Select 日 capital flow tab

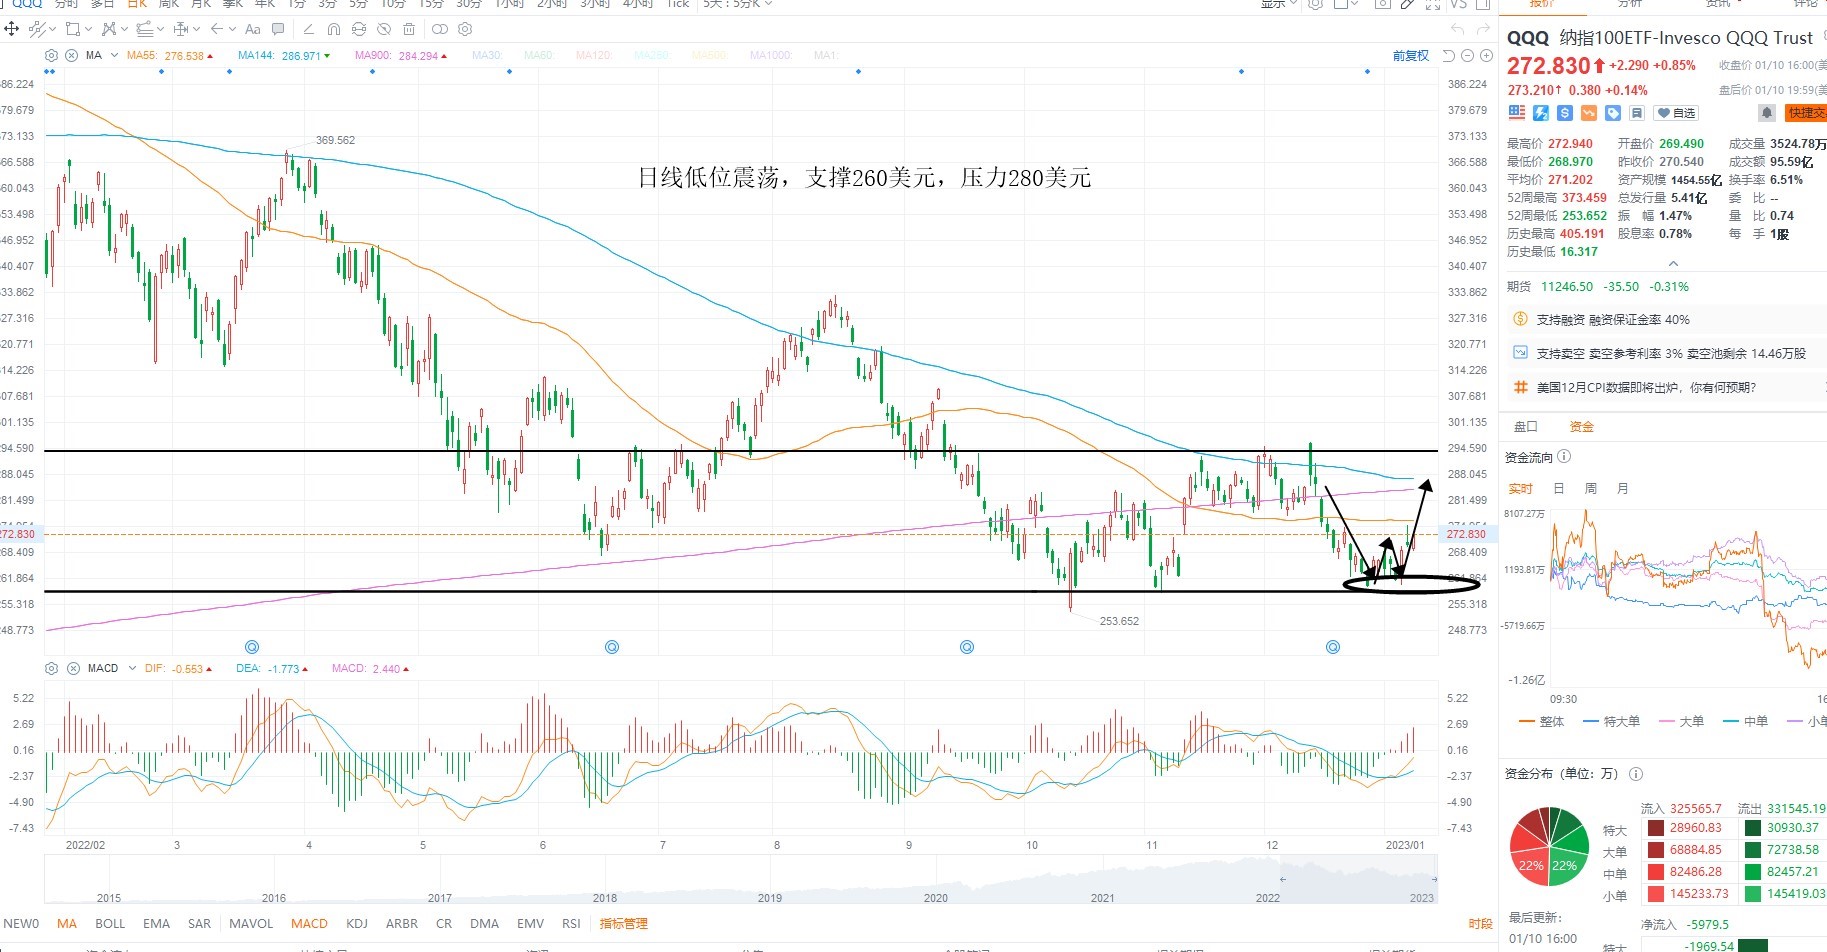(1558, 489)
